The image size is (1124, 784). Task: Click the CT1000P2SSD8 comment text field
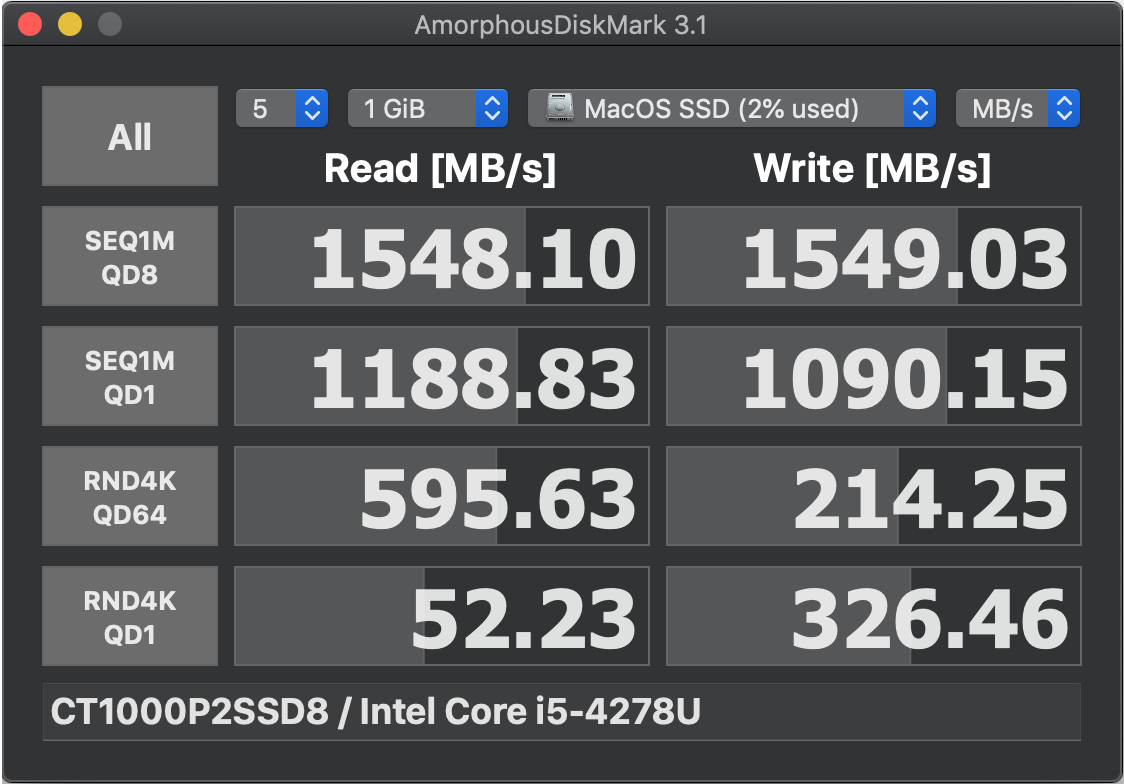point(562,712)
